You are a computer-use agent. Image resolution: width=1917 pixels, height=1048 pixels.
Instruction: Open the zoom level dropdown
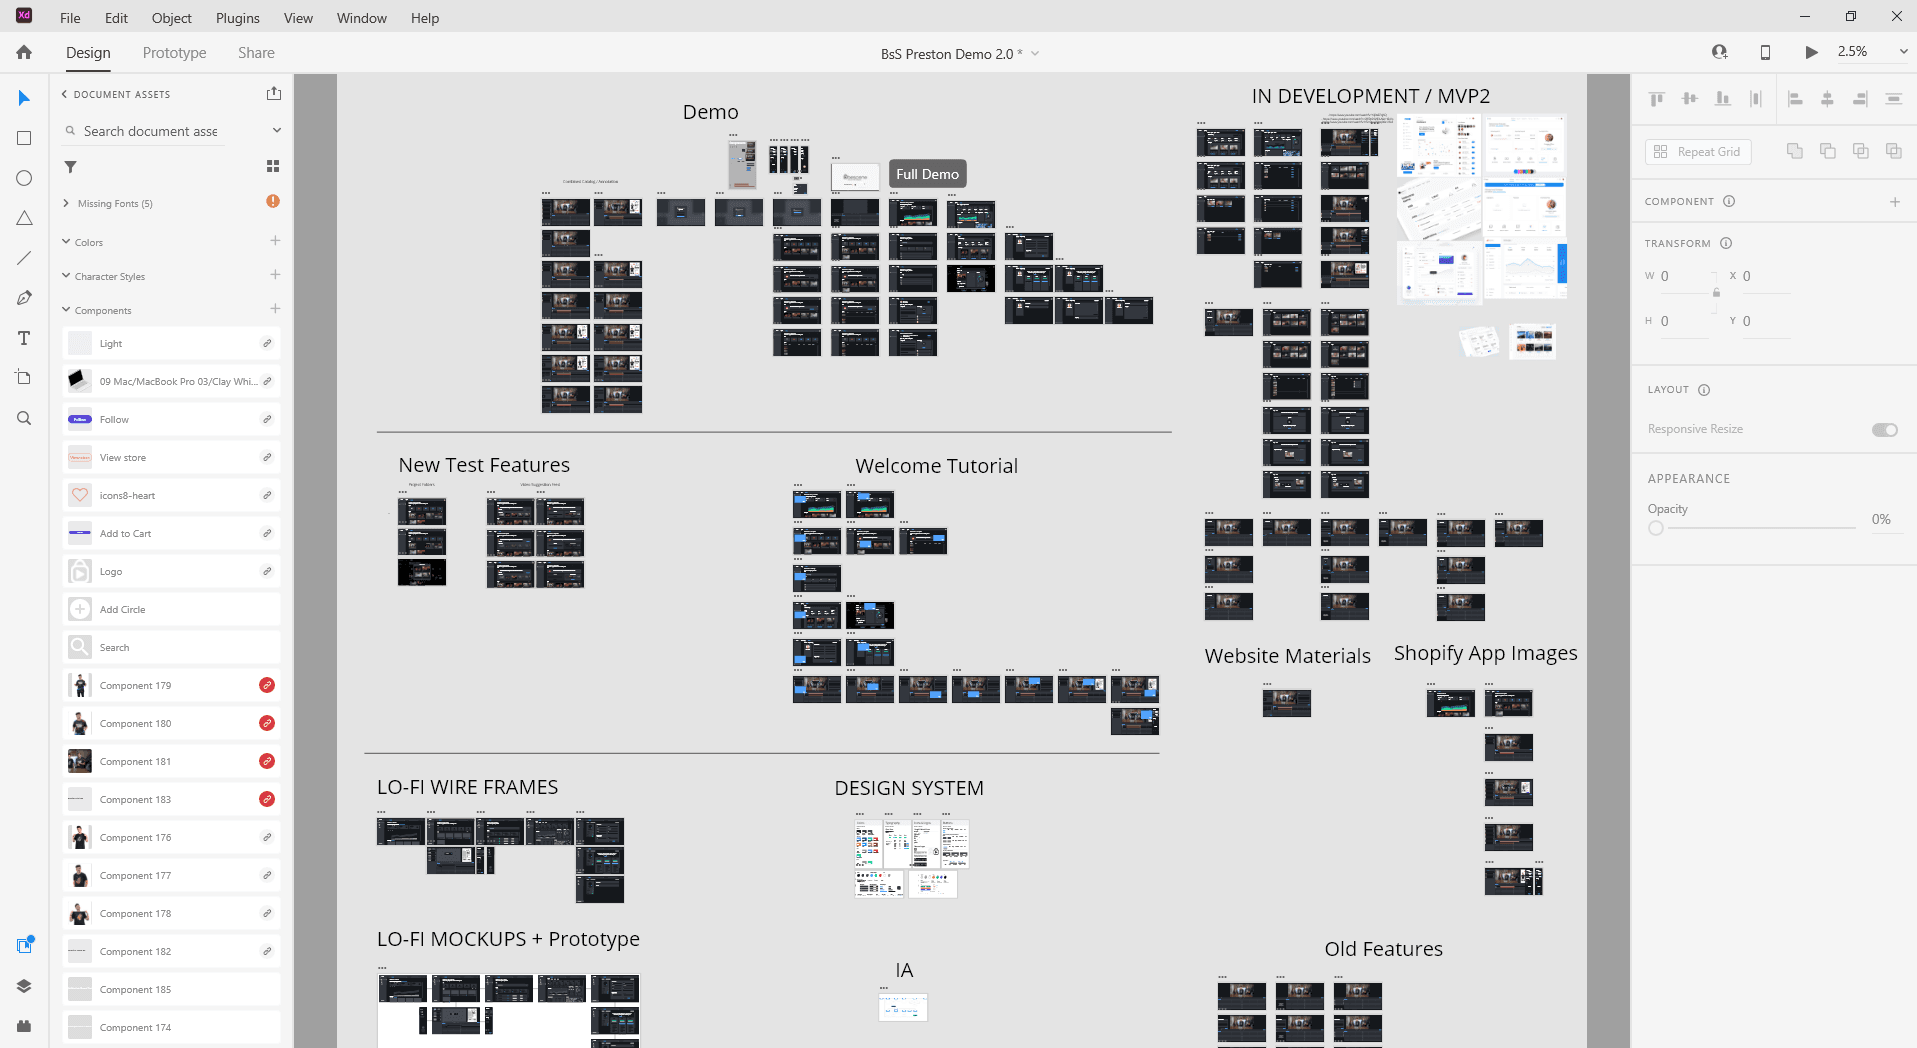pos(1903,51)
